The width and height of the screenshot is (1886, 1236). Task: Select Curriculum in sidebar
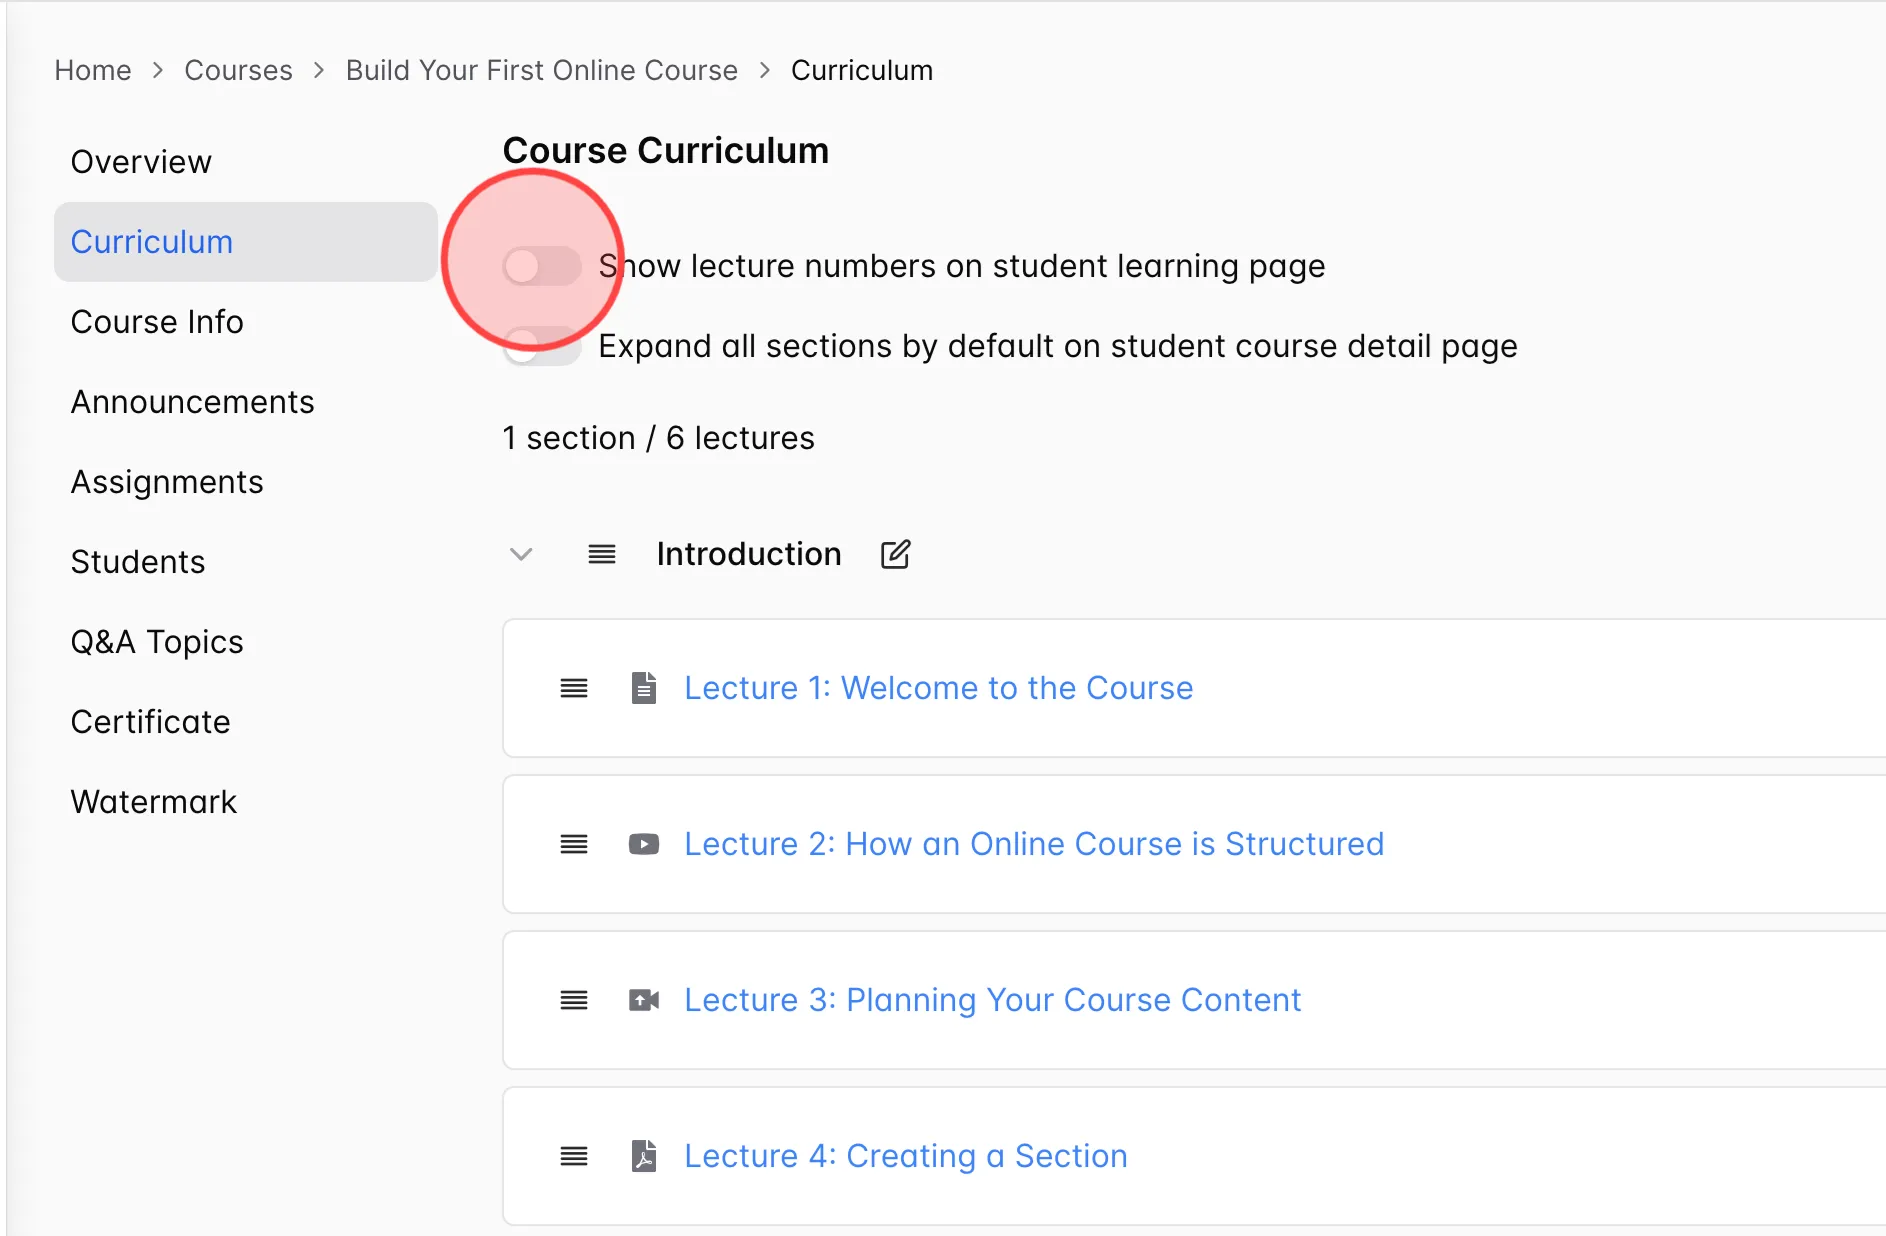pos(246,242)
